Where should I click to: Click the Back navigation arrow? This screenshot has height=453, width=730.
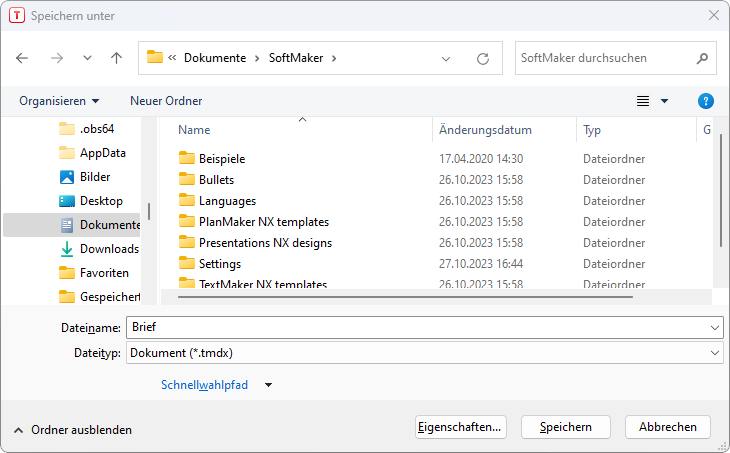click(22, 58)
